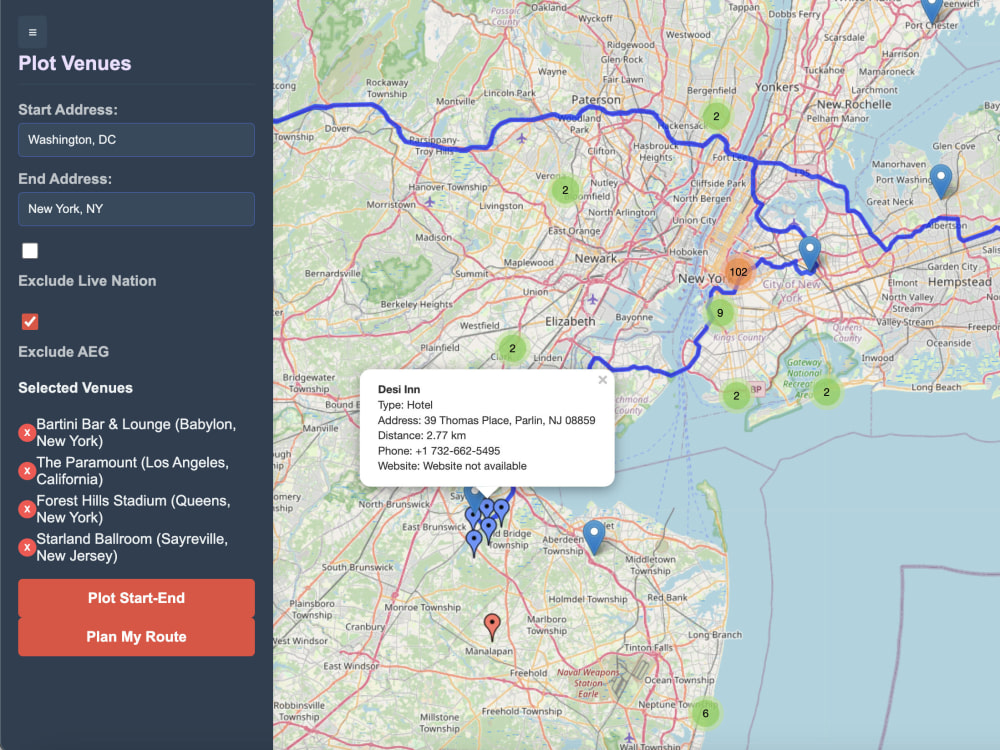Click the Elizabeth label on the map
The height and width of the screenshot is (750, 1000).
570,321
